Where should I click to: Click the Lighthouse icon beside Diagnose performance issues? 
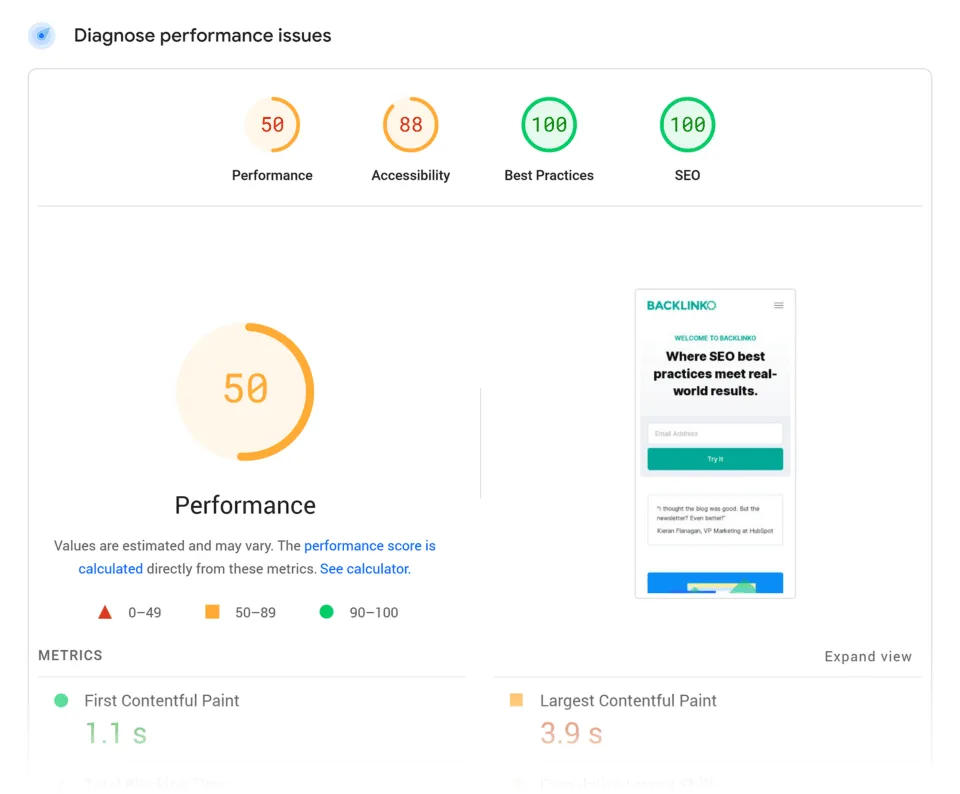click(42, 36)
